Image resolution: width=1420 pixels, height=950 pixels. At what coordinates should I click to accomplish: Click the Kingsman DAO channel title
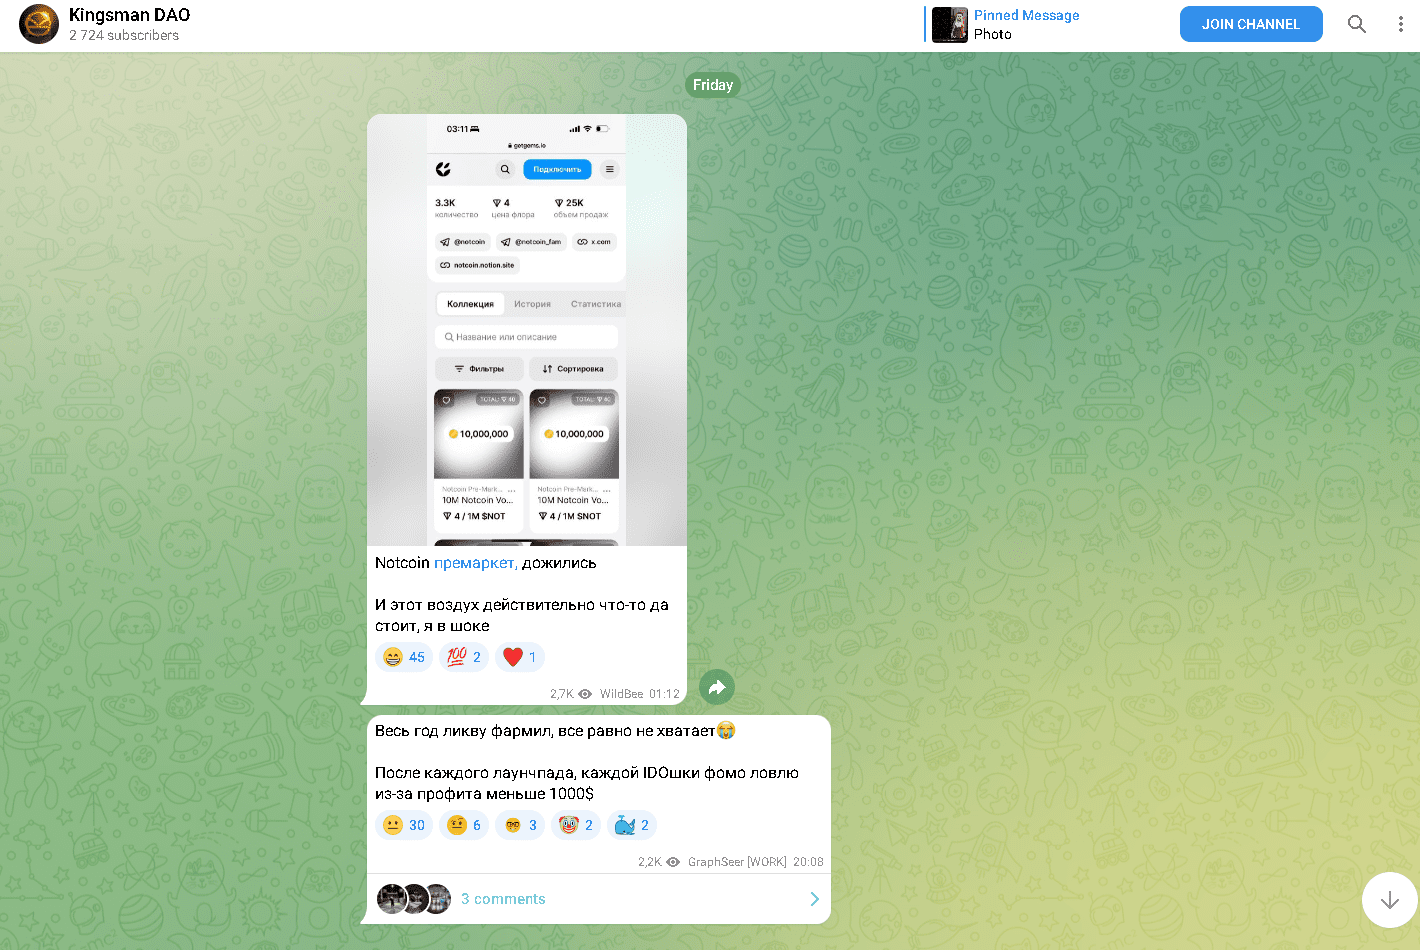point(129,15)
